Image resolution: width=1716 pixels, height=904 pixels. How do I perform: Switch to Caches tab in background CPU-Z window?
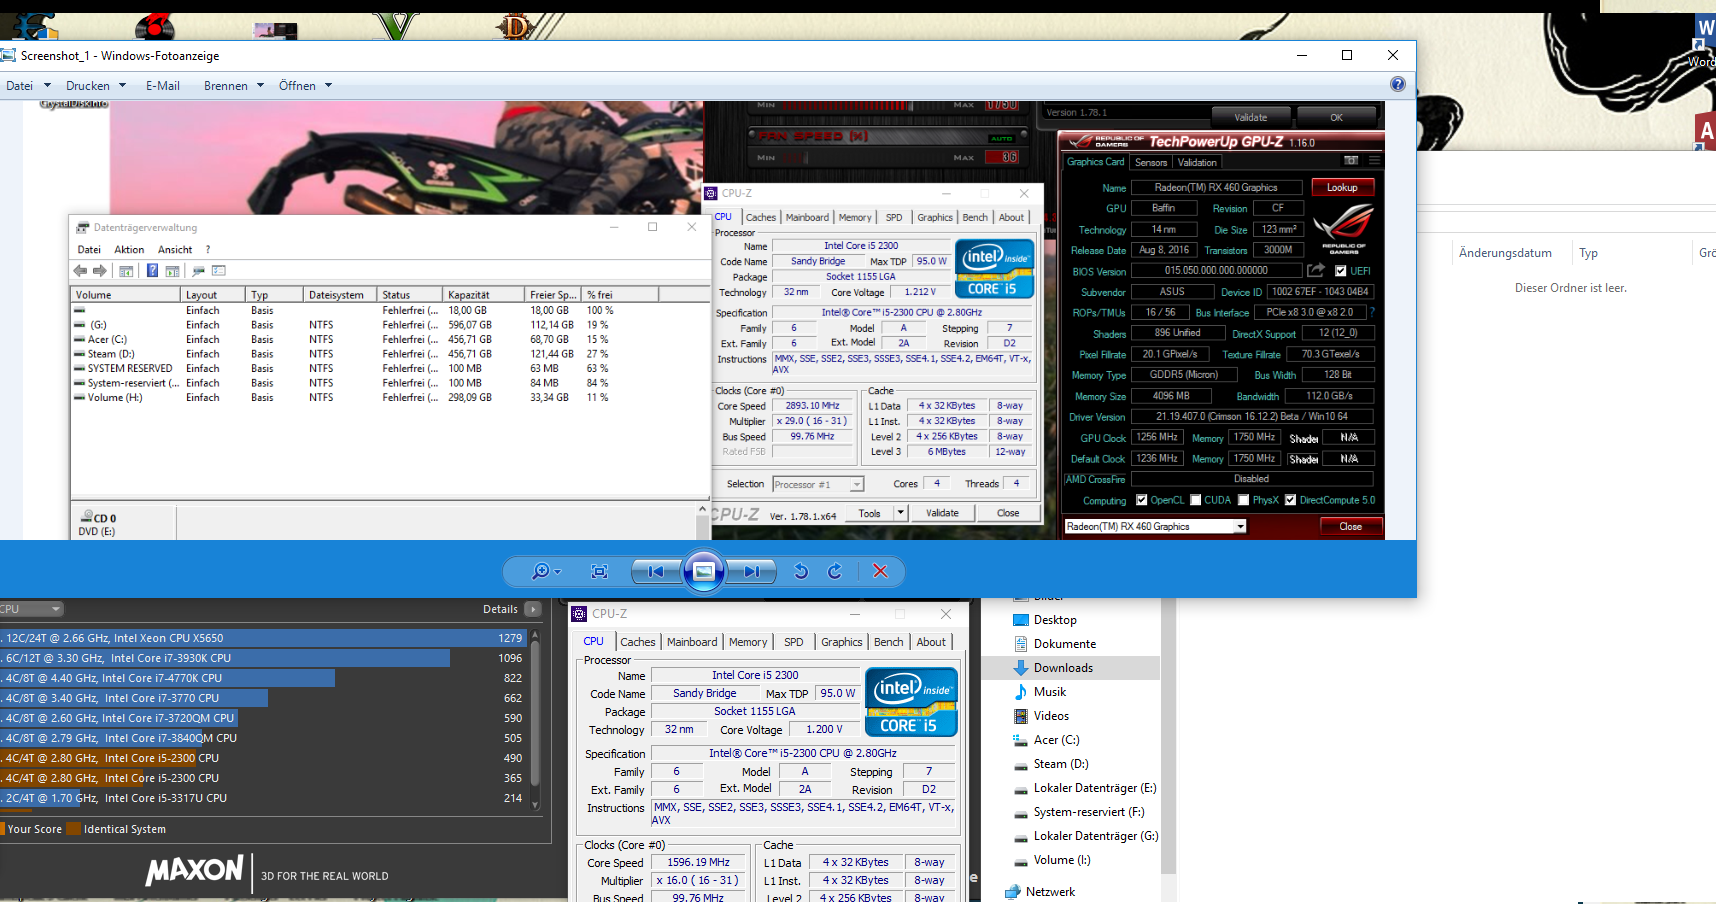tap(638, 642)
